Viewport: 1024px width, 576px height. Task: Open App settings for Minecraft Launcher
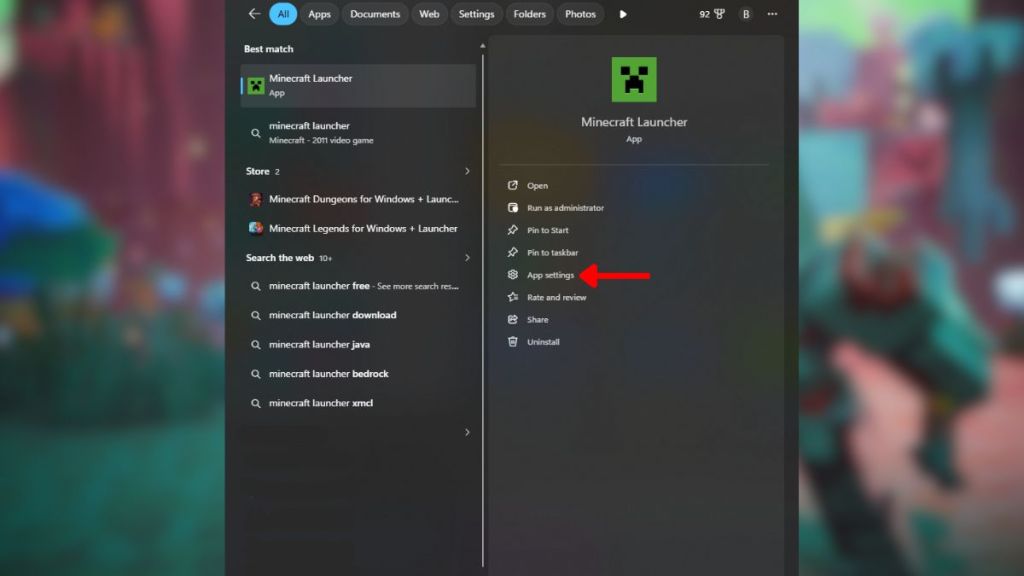click(551, 276)
